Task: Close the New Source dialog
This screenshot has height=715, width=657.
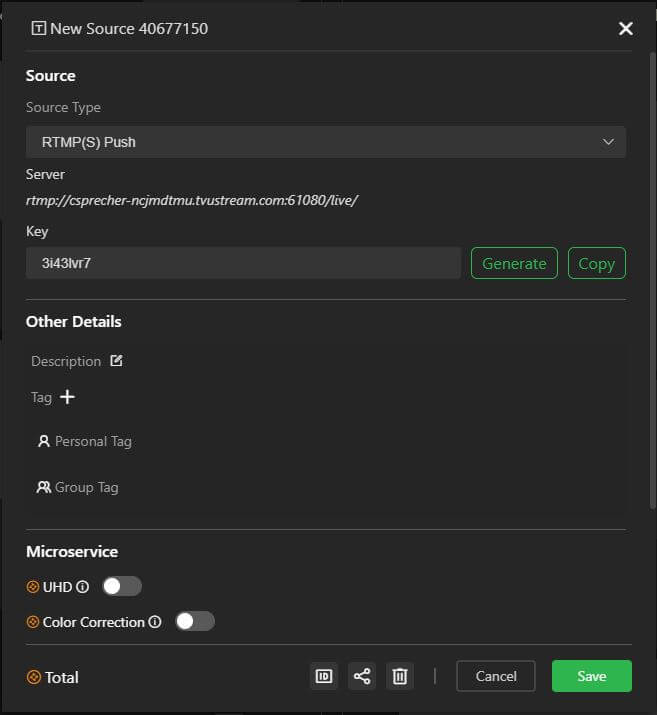Action: click(x=626, y=28)
